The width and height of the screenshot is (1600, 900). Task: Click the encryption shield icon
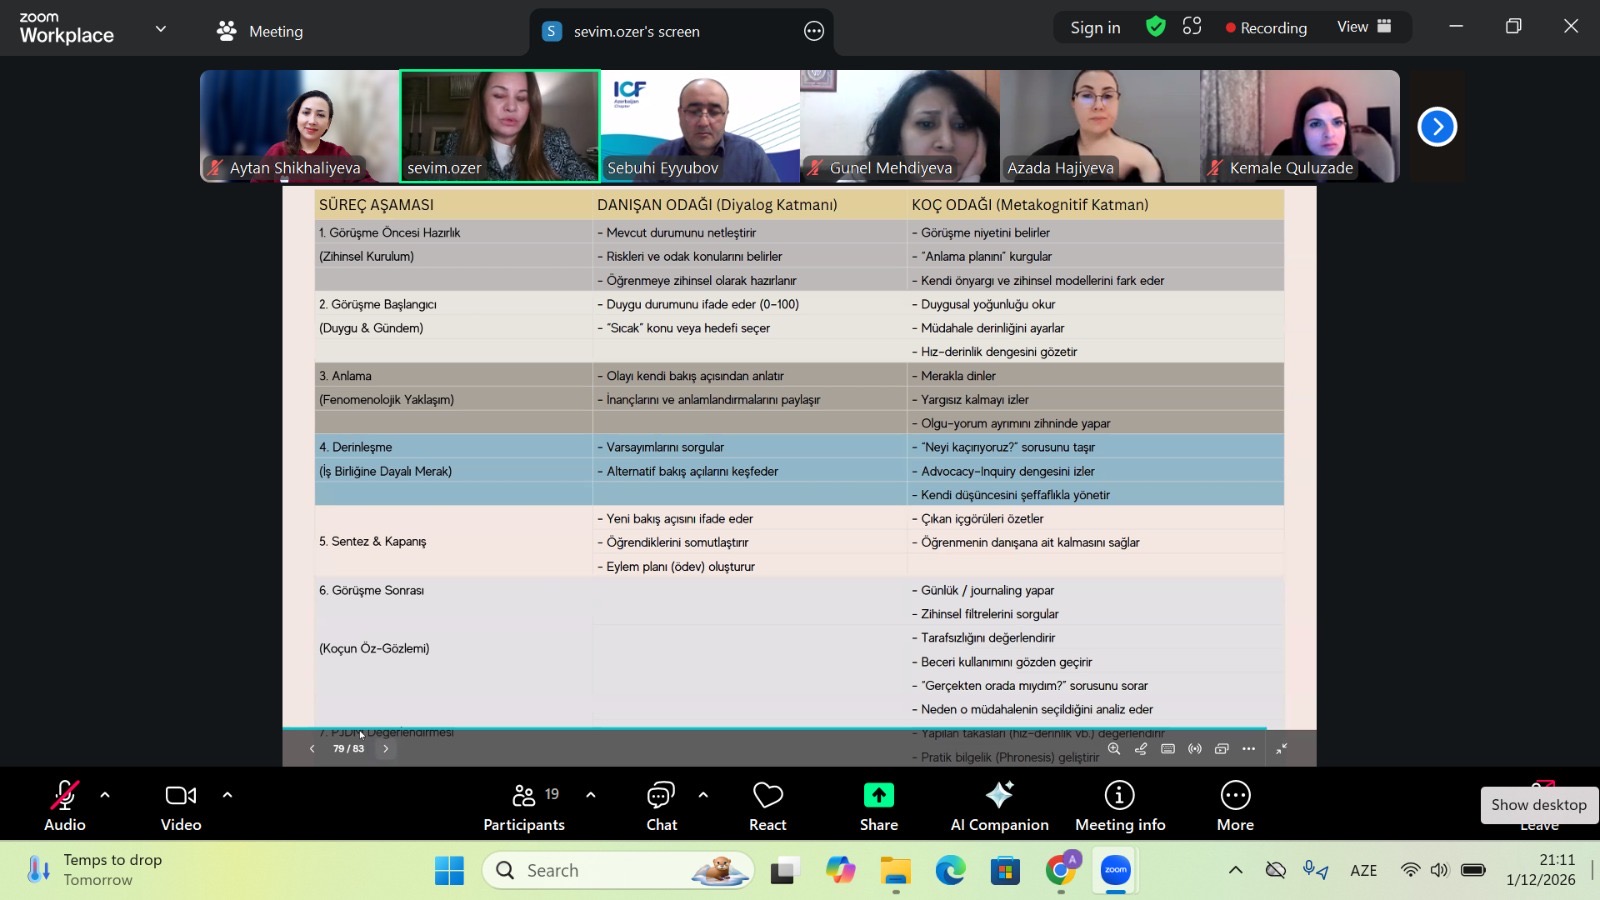1156,27
